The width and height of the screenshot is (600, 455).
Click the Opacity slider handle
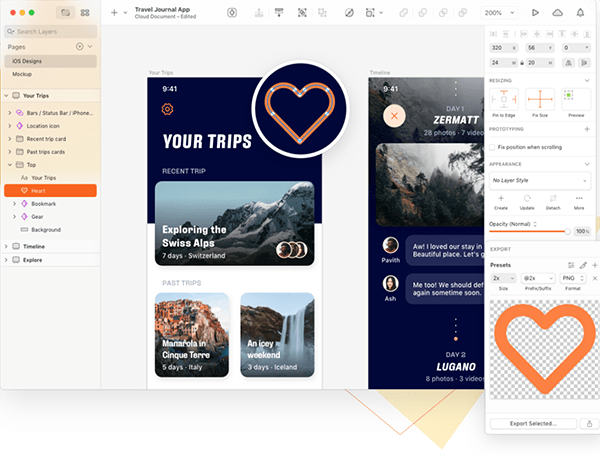(568, 231)
